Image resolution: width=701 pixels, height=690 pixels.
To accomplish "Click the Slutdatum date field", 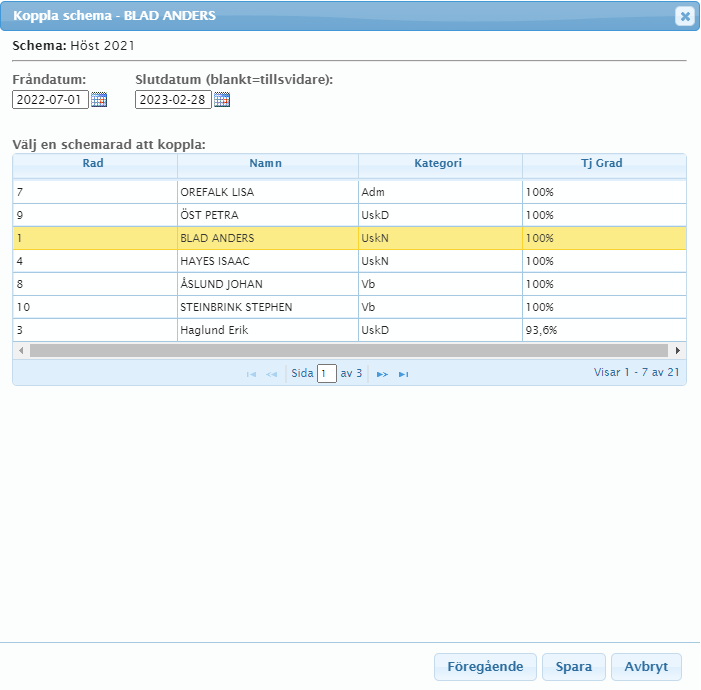I will pyautogui.click(x=173, y=99).
